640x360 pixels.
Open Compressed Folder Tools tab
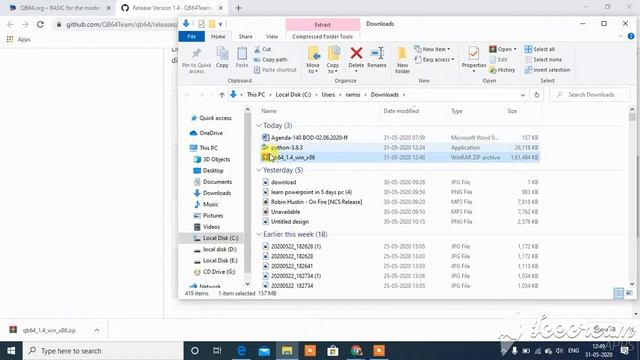click(x=322, y=36)
